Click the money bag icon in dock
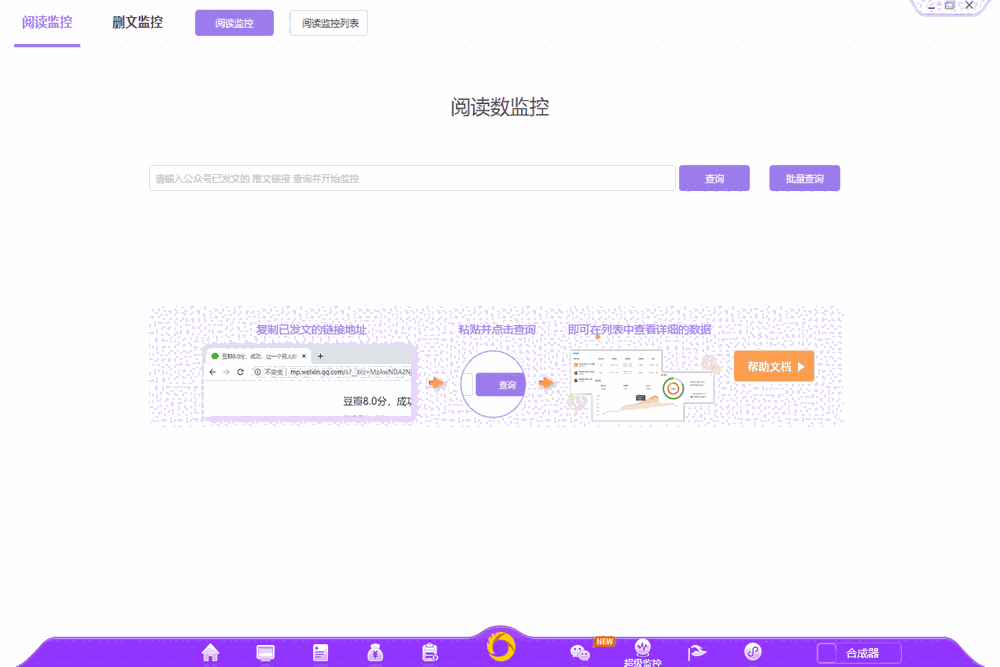 pyautogui.click(x=374, y=651)
